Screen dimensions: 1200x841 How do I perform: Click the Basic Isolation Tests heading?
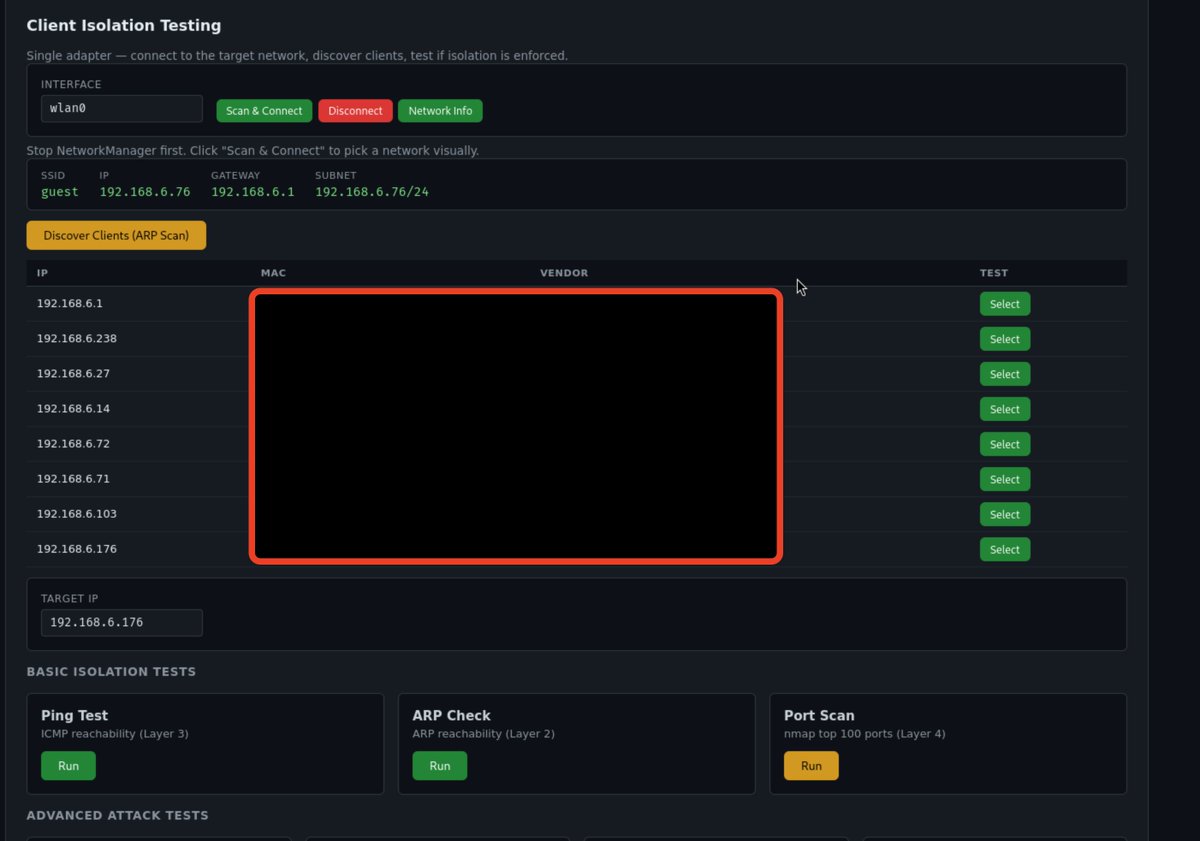pos(111,672)
